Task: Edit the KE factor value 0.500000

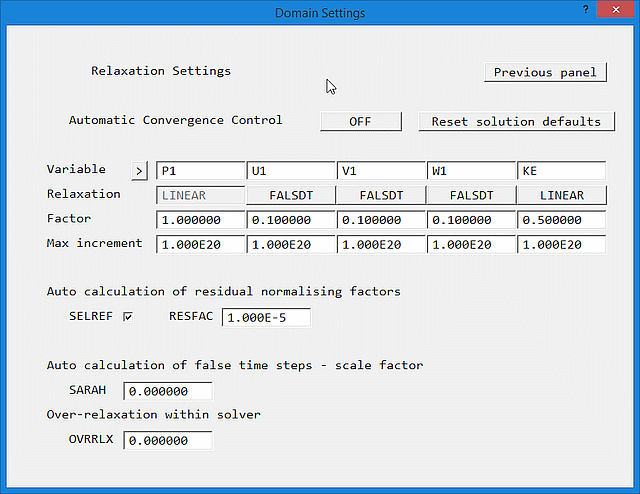Action: [x=561, y=220]
